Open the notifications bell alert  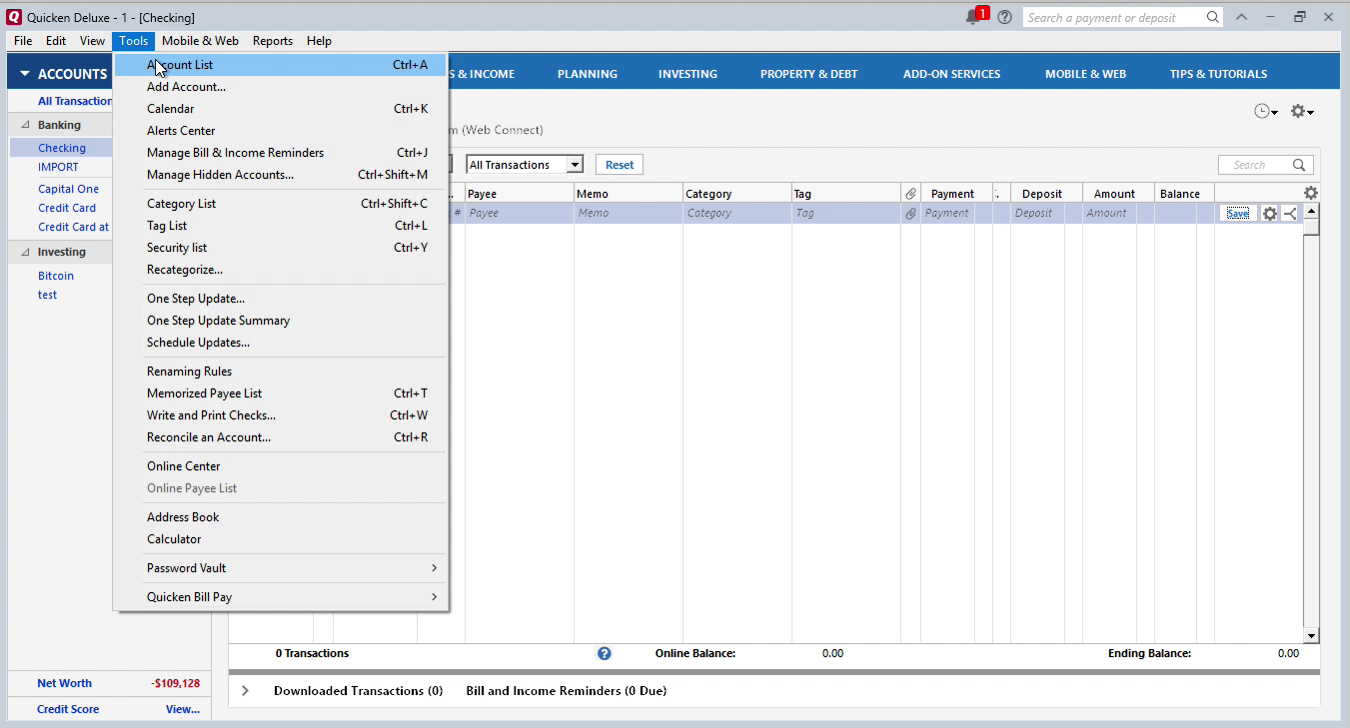coord(973,17)
